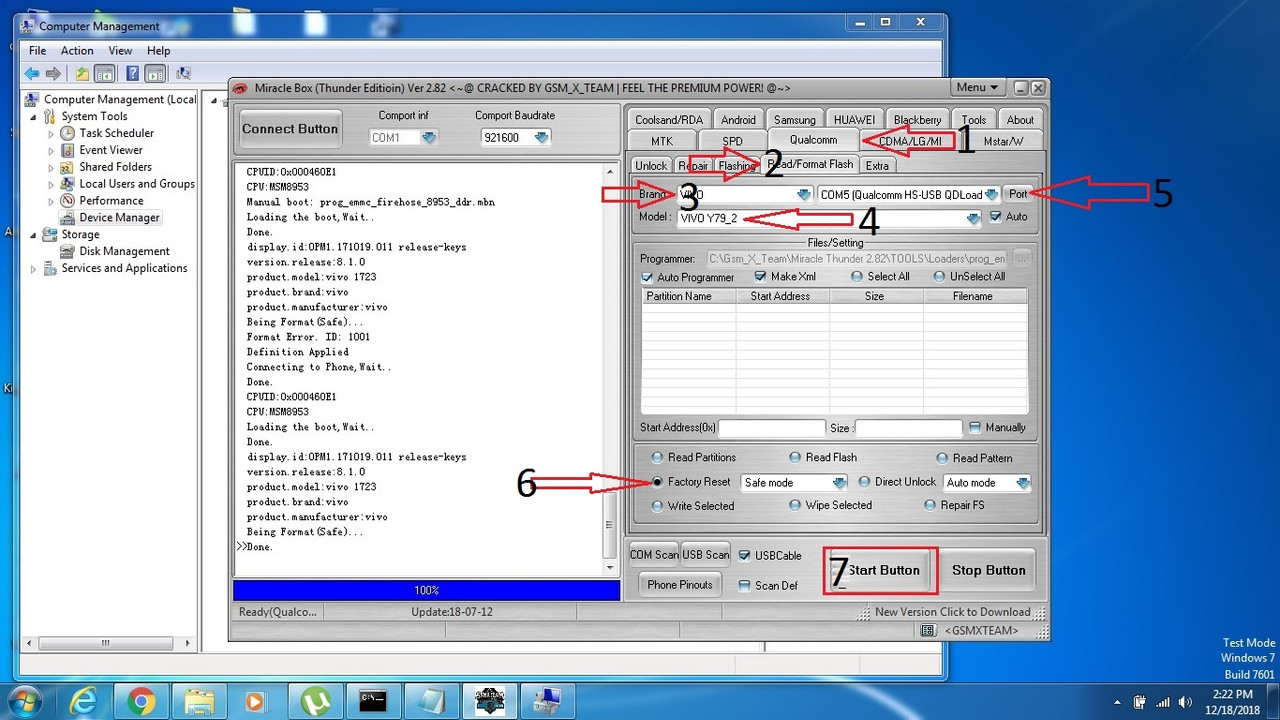
Task: Click the Up one level folder icon
Action: [x=82, y=73]
